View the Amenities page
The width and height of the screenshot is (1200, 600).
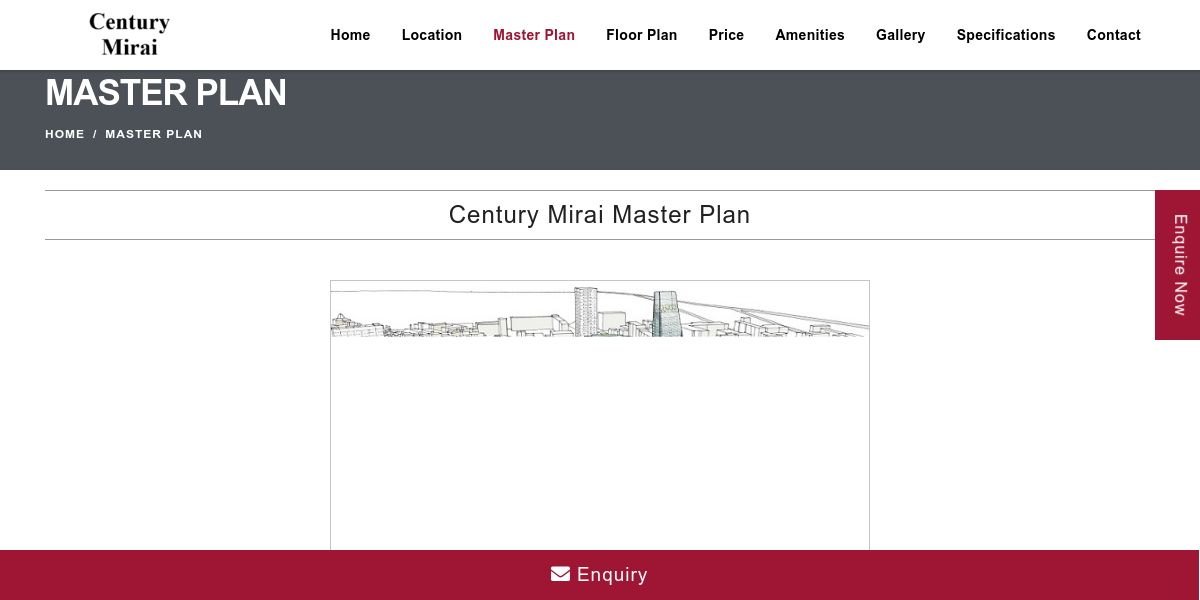coord(810,35)
